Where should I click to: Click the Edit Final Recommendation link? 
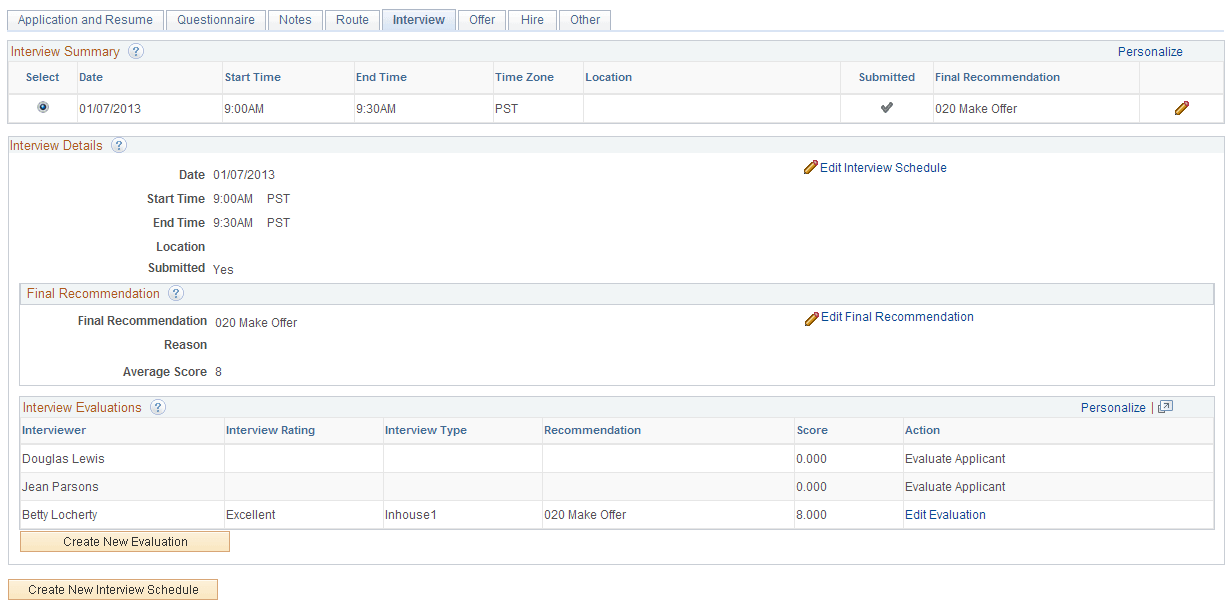tap(897, 317)
